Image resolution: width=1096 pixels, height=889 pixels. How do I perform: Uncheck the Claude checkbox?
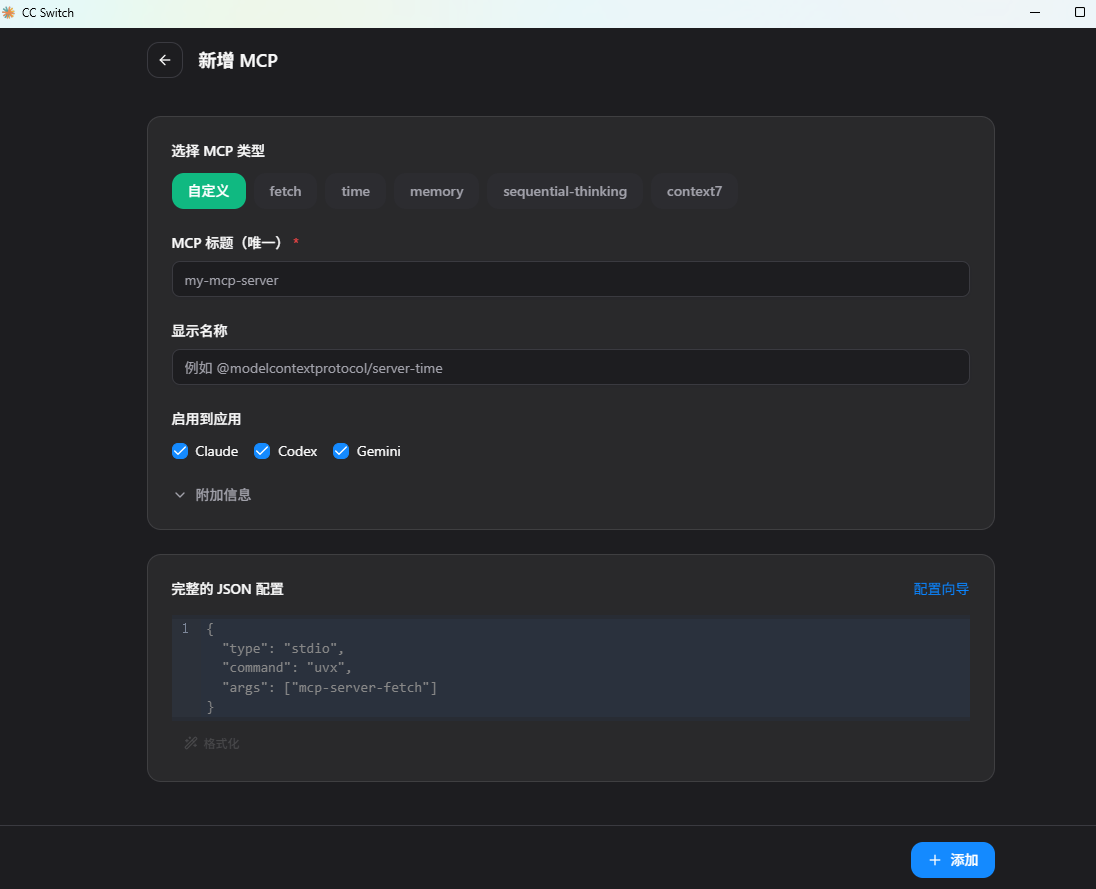click(180, 451)
